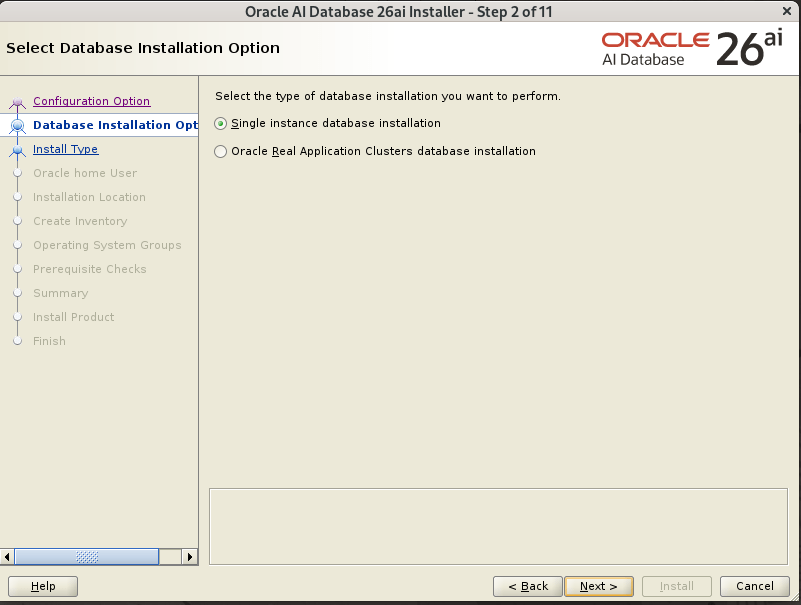Screen dimensions: 801x605
Task: Click the Oracle AI Database 26ai logo
Action: click(692, 49)
